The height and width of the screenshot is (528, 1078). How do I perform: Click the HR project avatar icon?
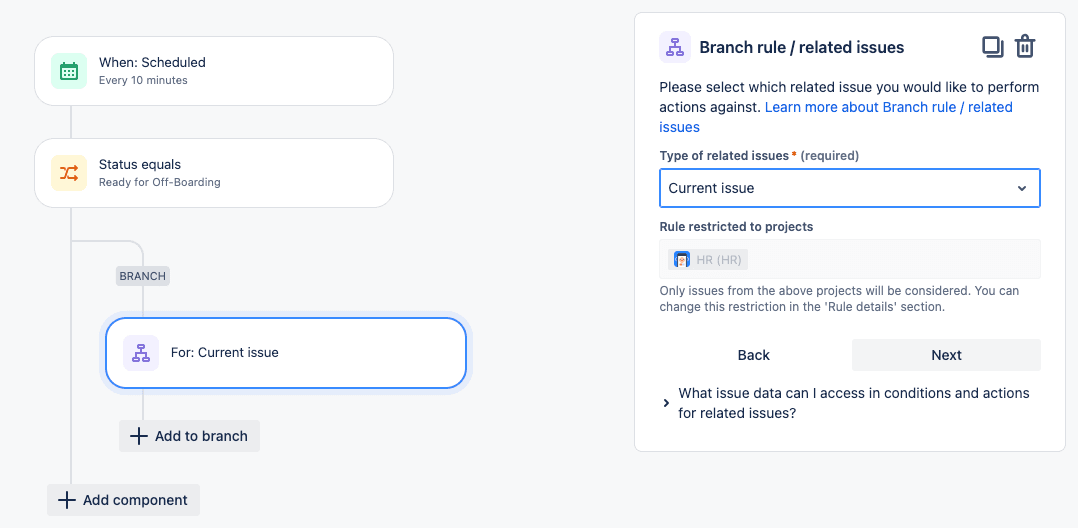tap(682, 260)
